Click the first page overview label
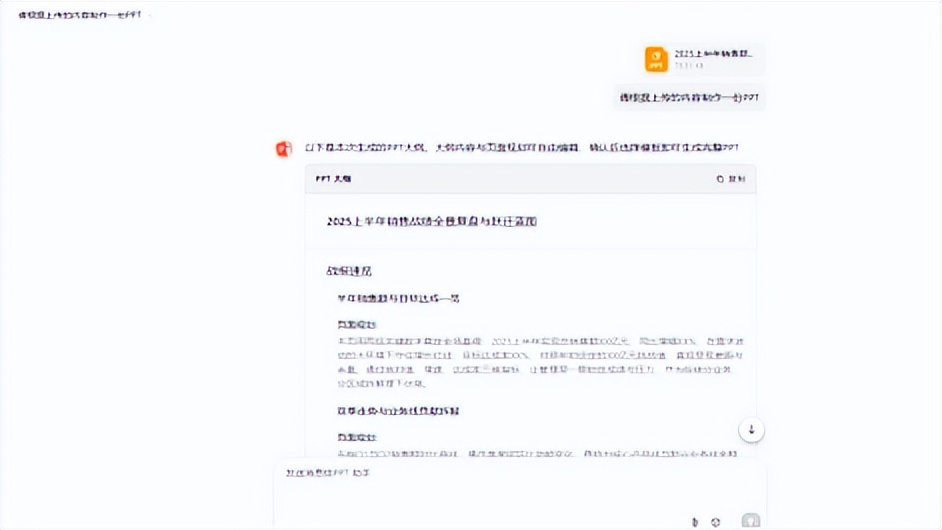942x530 pixels. point(355,325)
